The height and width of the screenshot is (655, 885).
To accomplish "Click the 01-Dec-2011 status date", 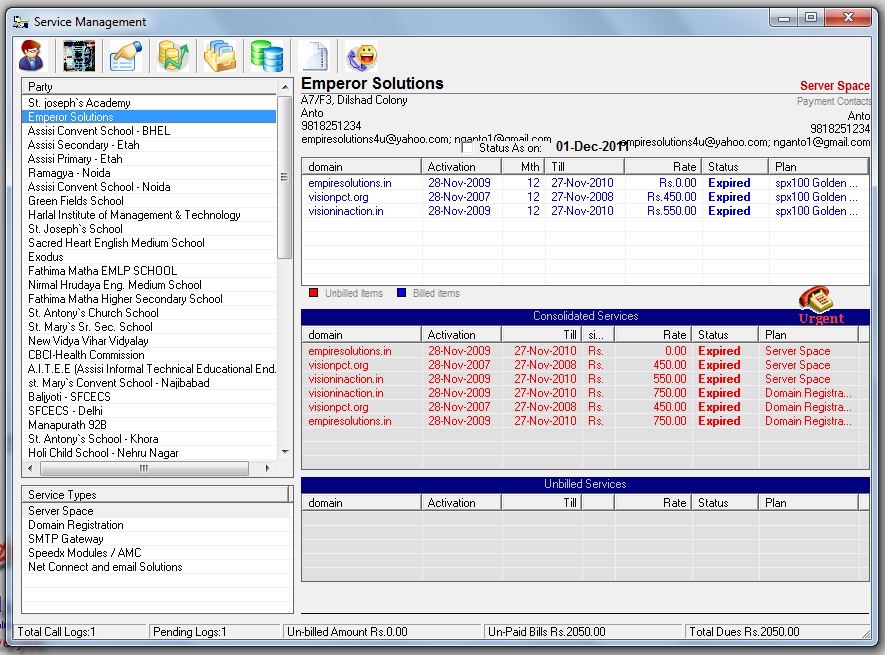I will click(592, 147).
